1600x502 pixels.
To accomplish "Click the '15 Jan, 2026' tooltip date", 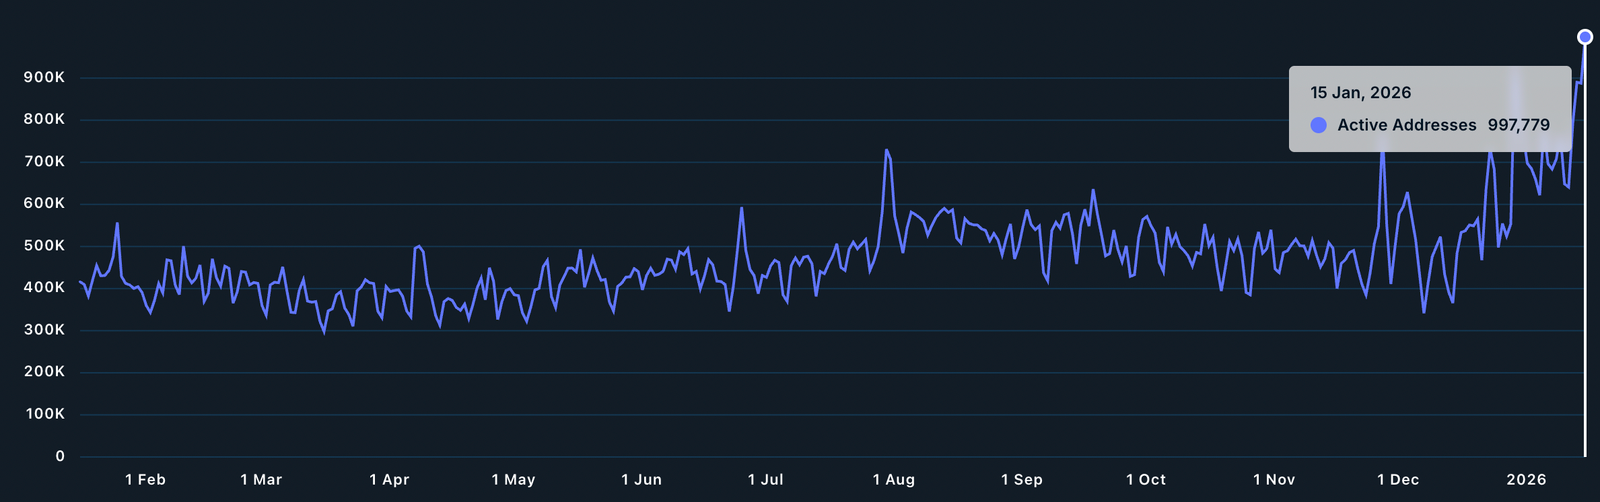I will pos(1360,93).
